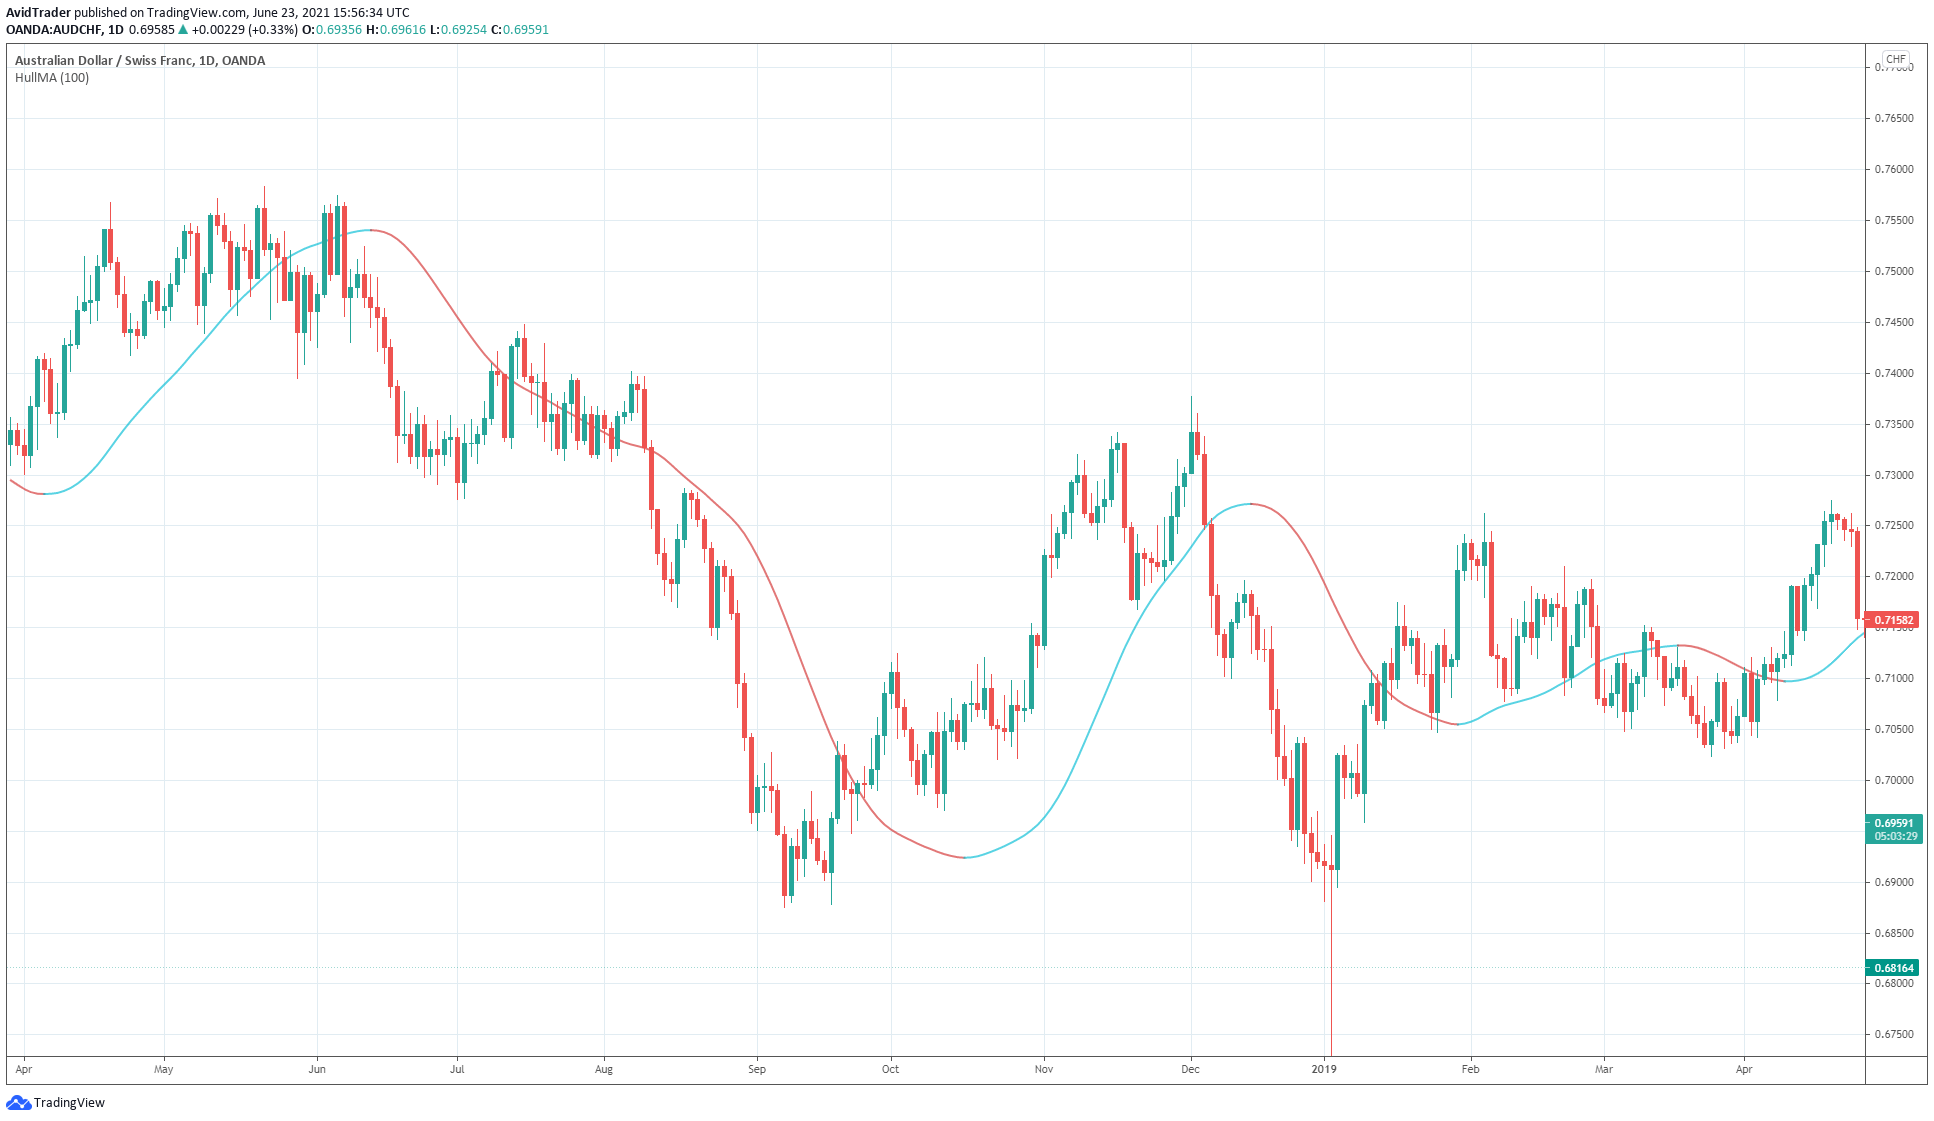1934x1121 pixels.
Task: Click the HullMA (100) indicator legend
Action: click(x=52, y=78)
